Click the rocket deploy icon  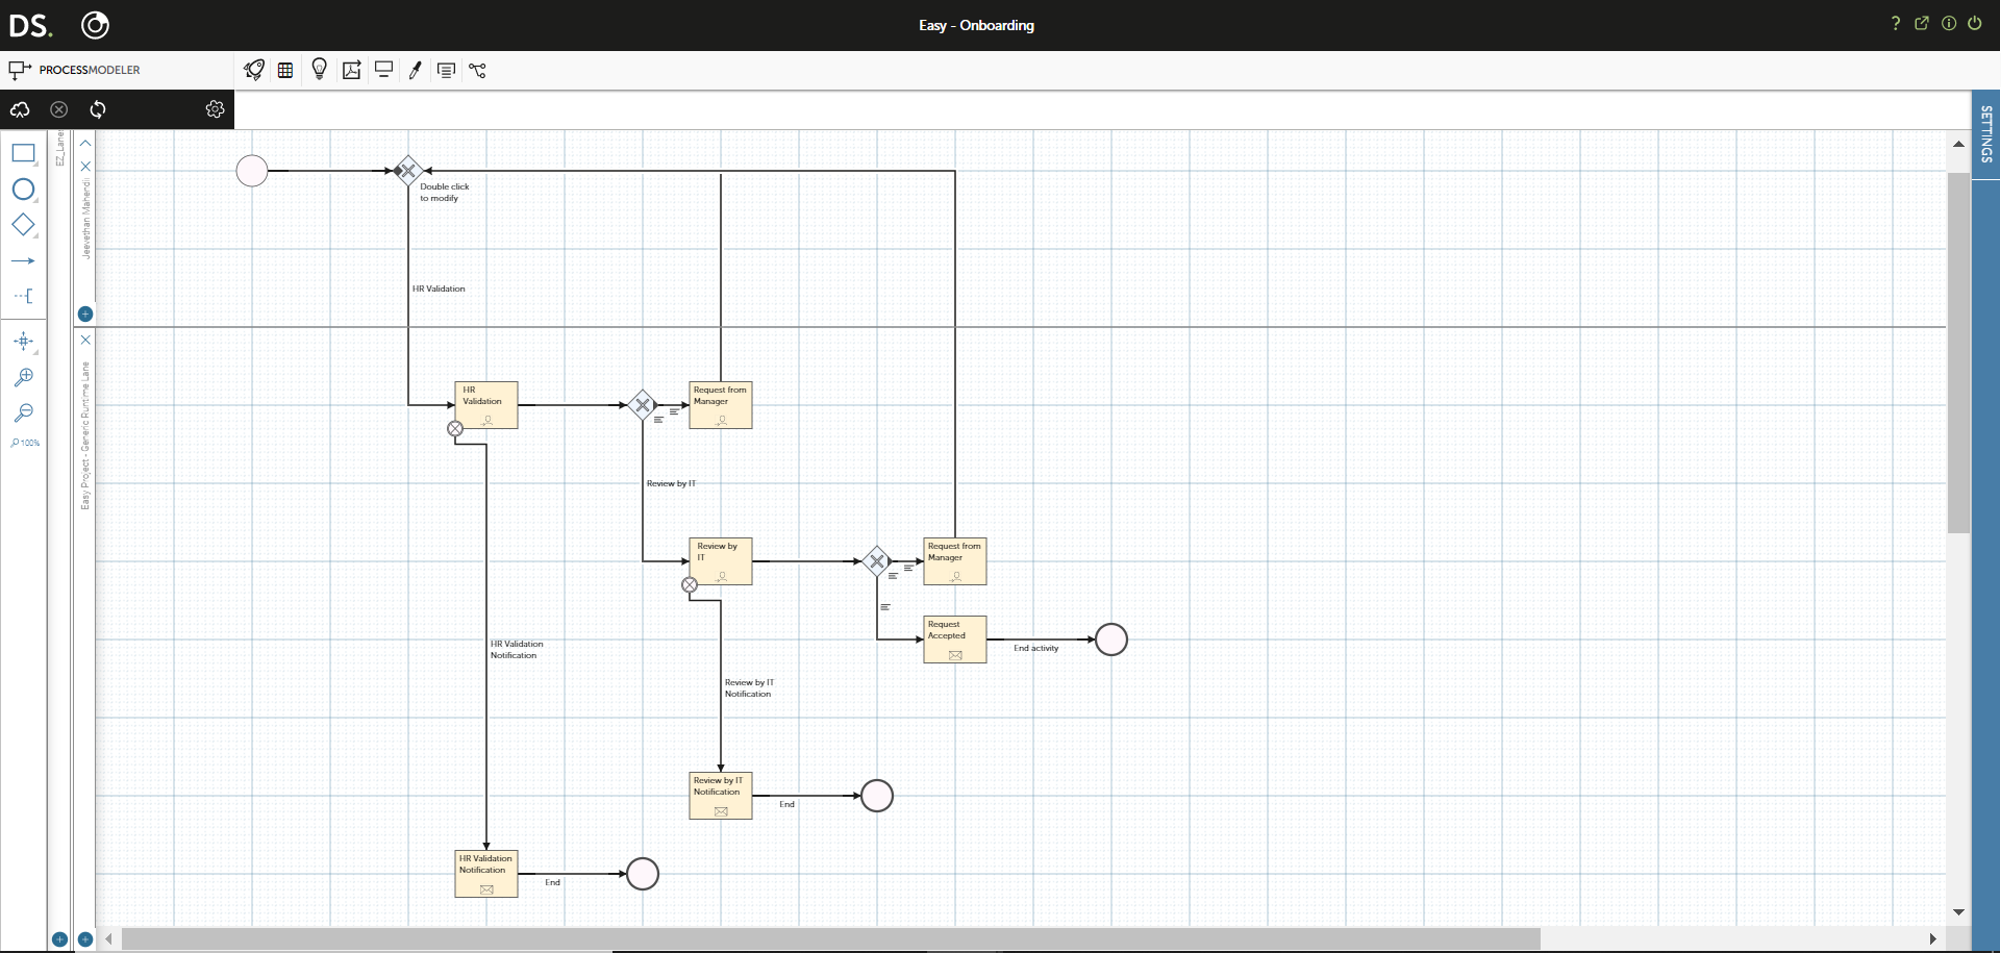point(254,70)
